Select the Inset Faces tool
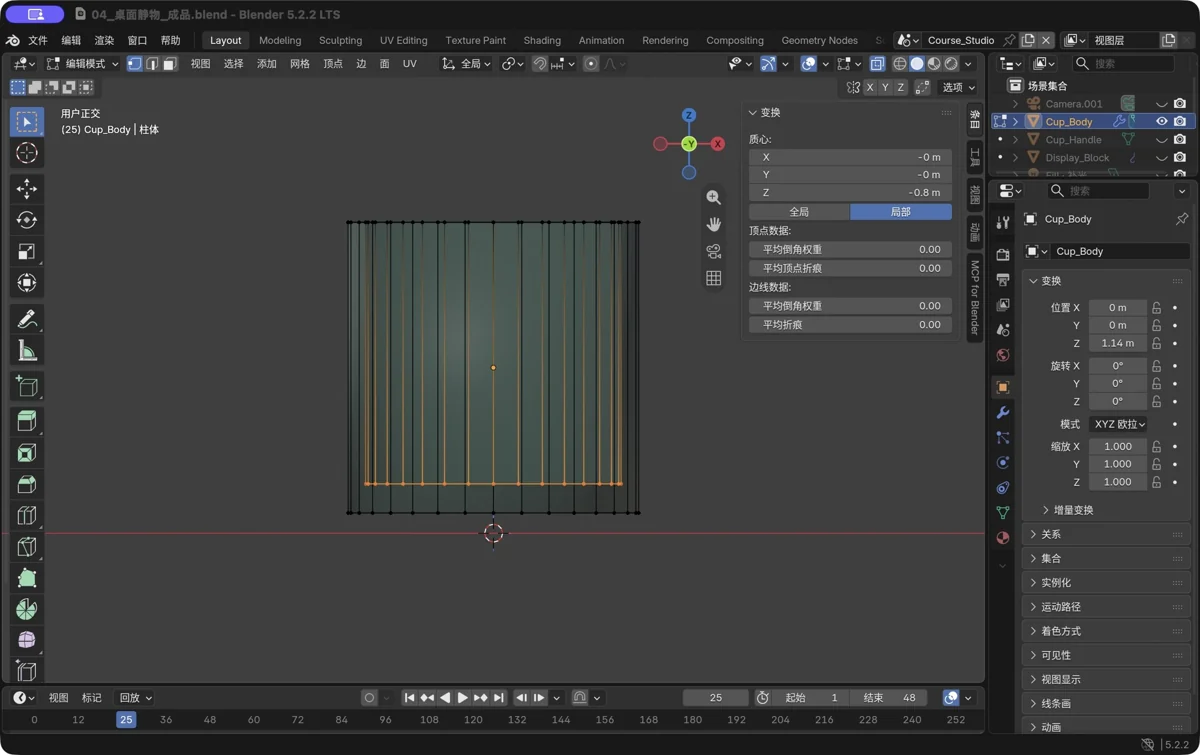 point(27,453)
